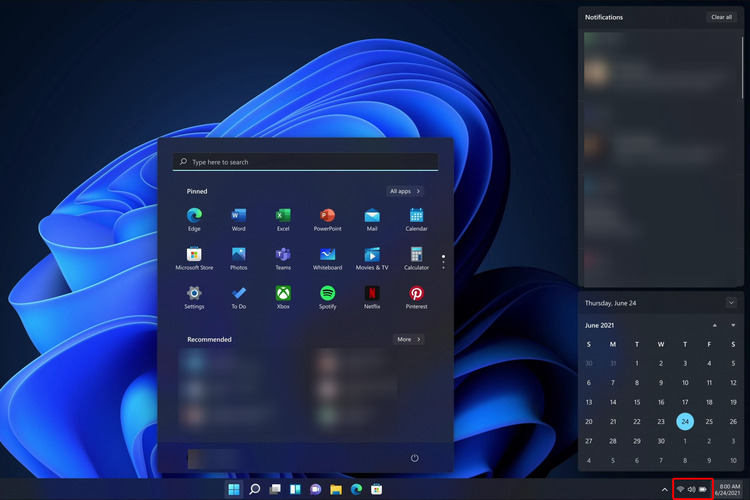Go to previous month using up arrow

click(714, 326)
